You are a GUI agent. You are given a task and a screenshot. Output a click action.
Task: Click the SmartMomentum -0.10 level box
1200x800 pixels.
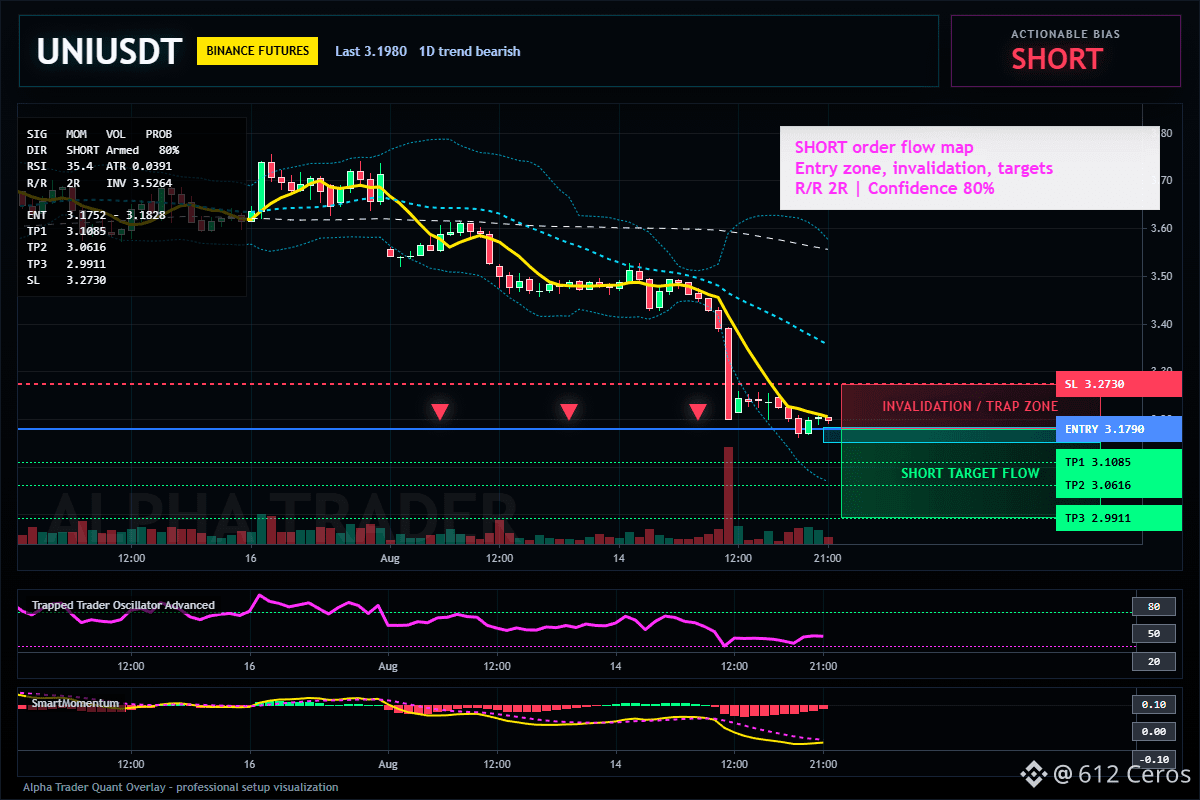pyautogui.click(x=1153, y=758)
